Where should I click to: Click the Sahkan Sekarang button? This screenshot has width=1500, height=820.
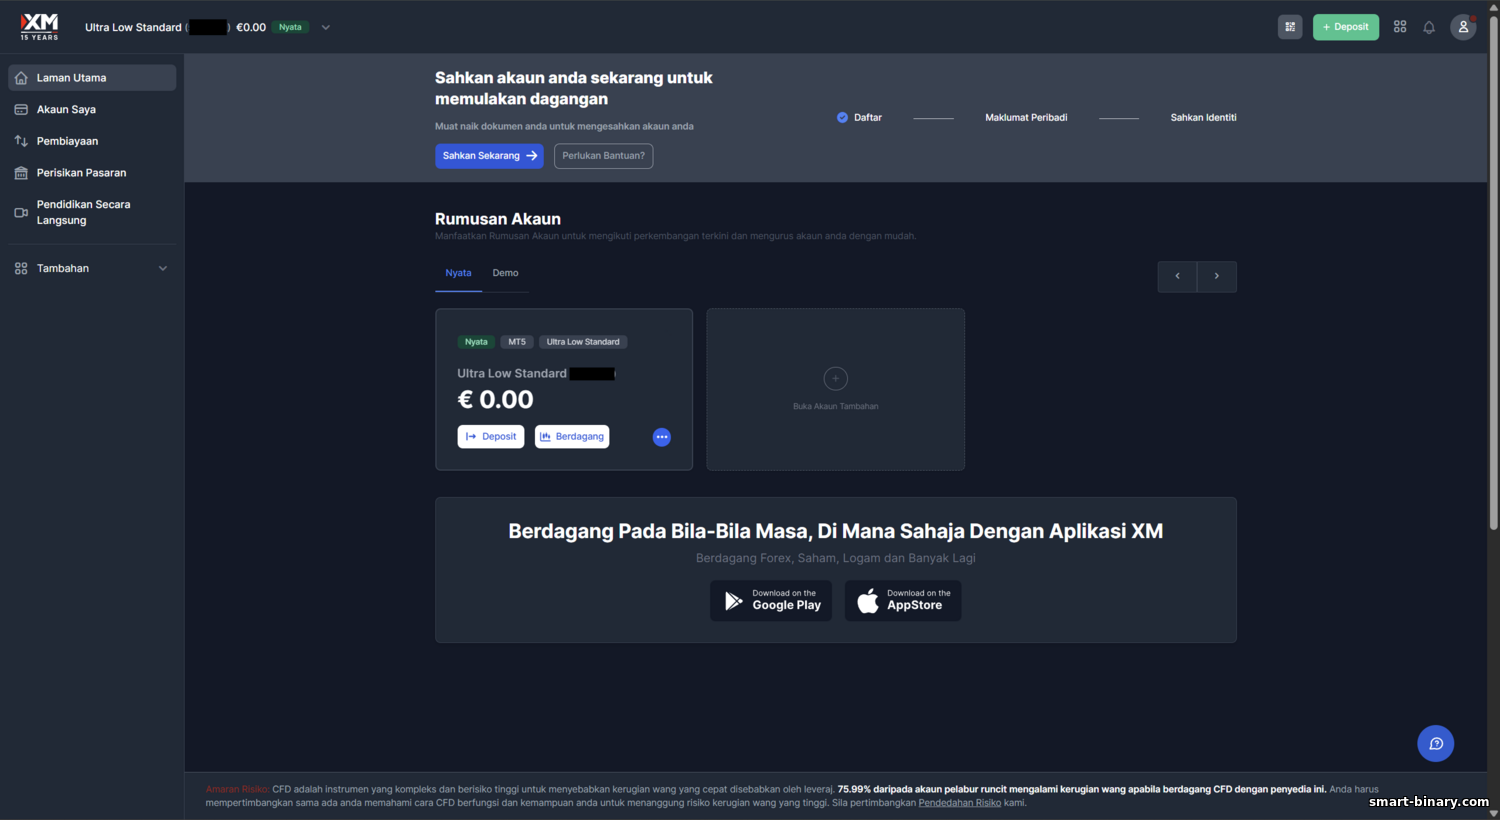489,156
